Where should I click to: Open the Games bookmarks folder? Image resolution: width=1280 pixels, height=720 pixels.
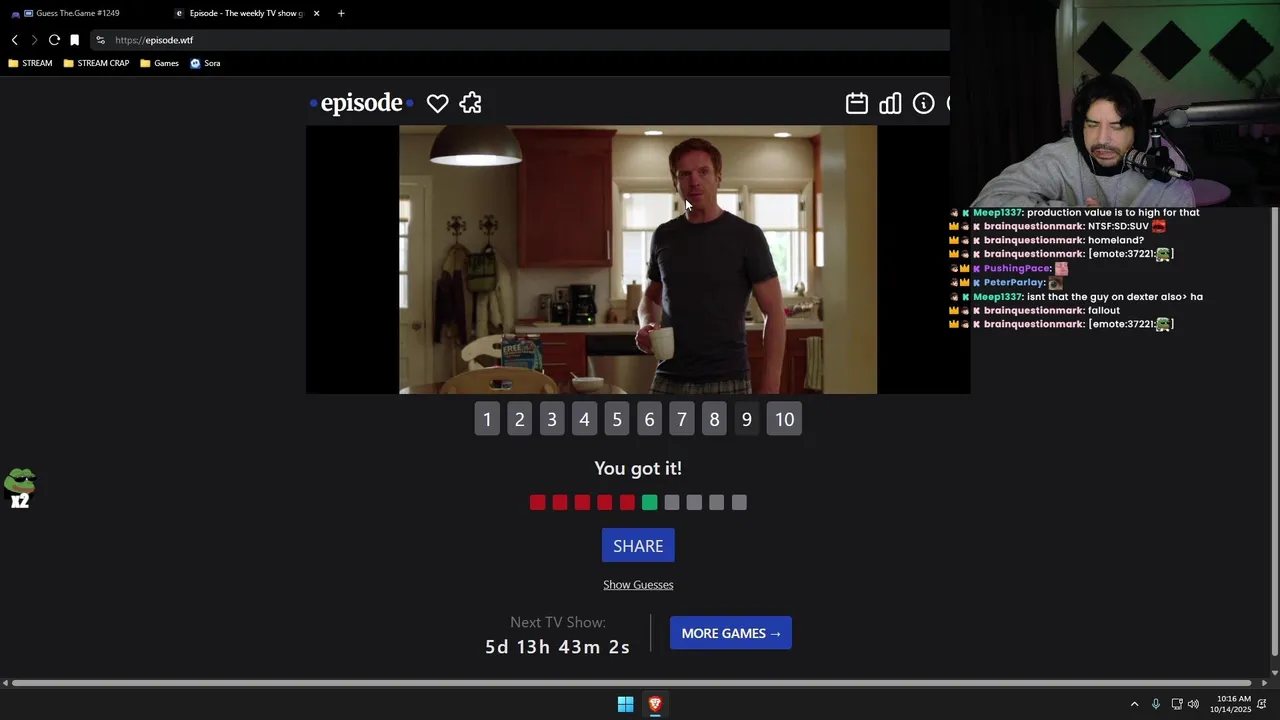[160, 63]
